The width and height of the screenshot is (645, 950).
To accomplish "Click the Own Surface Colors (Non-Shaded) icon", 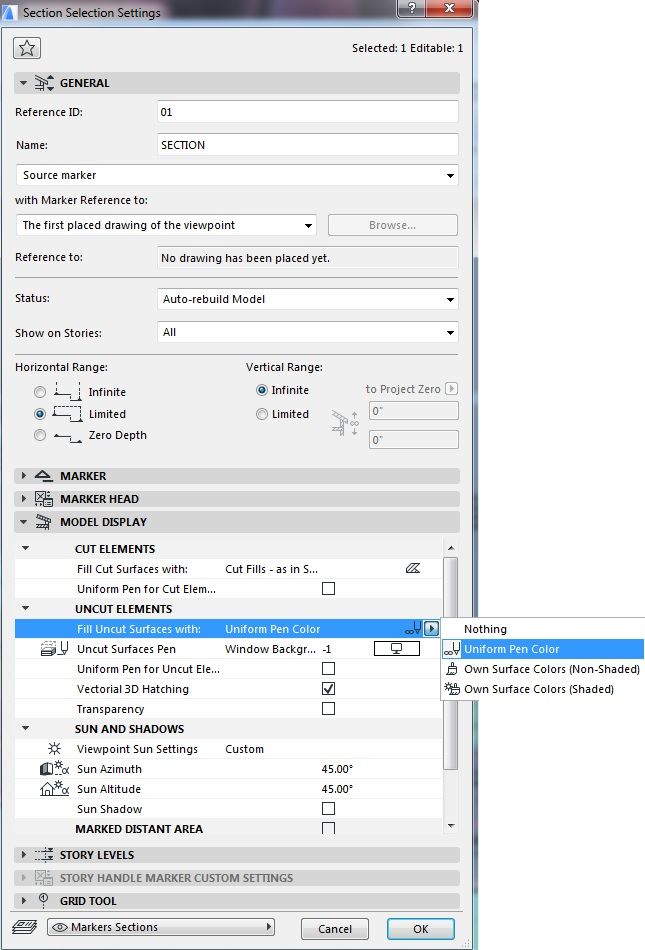I will click(x=452, y=669).
